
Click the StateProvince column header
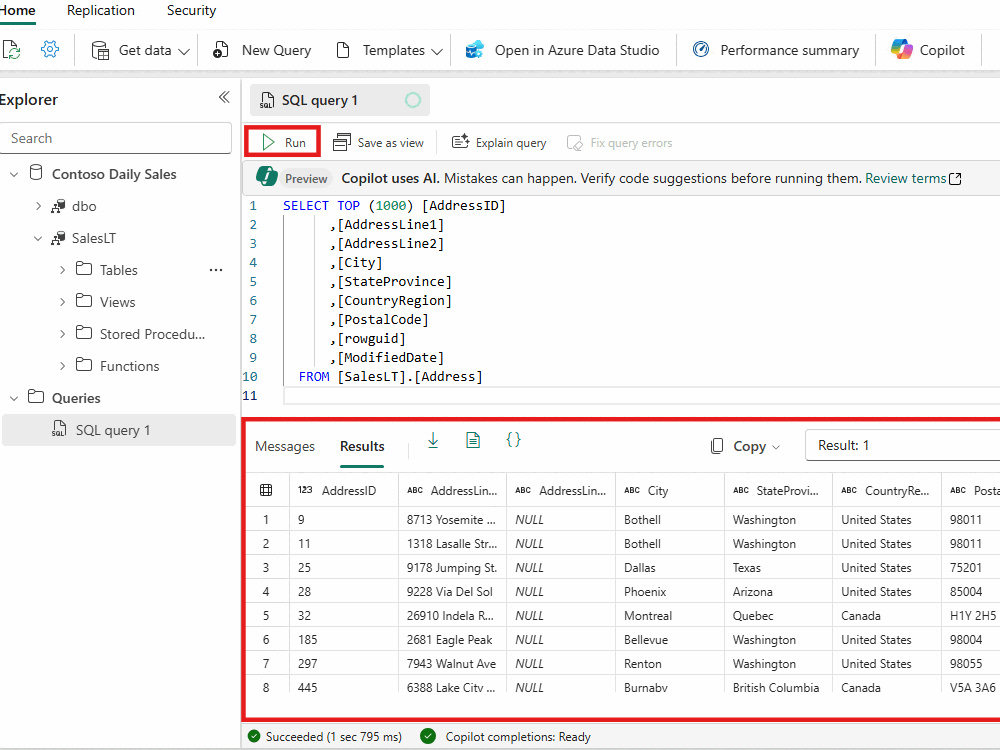point(779,490)
